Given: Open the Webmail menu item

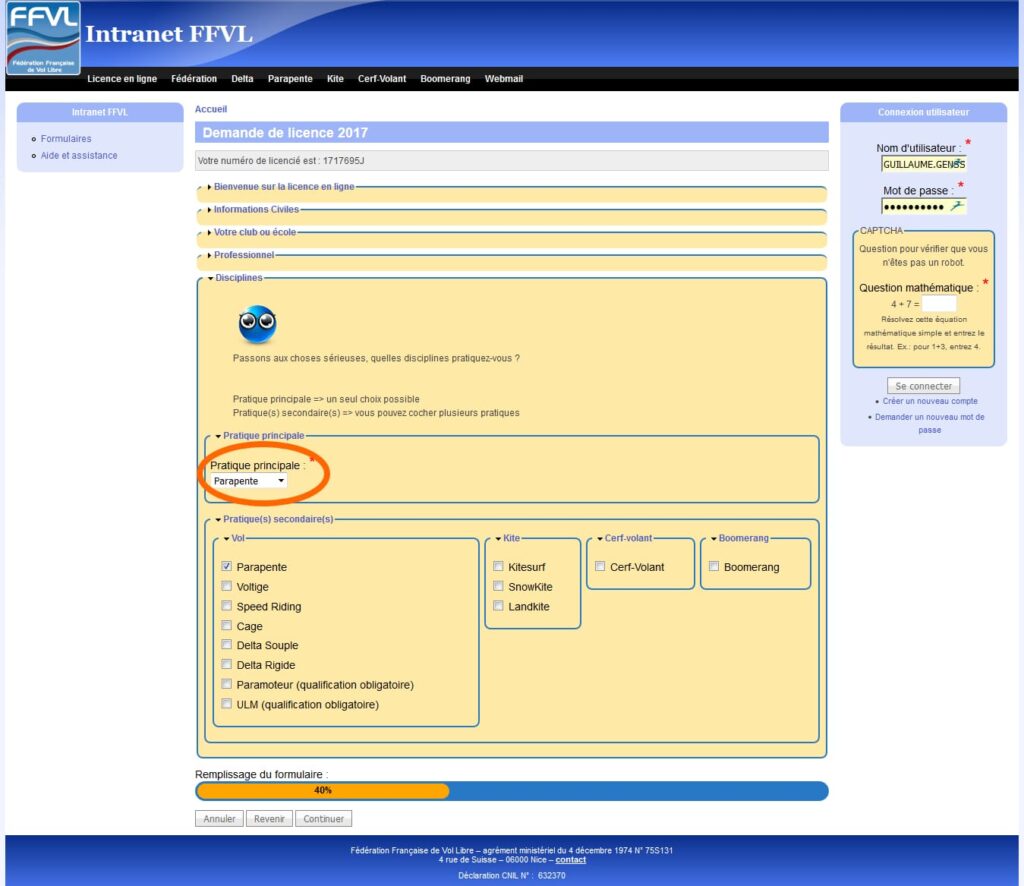Looking at the screenshot, I should [503, 79].
